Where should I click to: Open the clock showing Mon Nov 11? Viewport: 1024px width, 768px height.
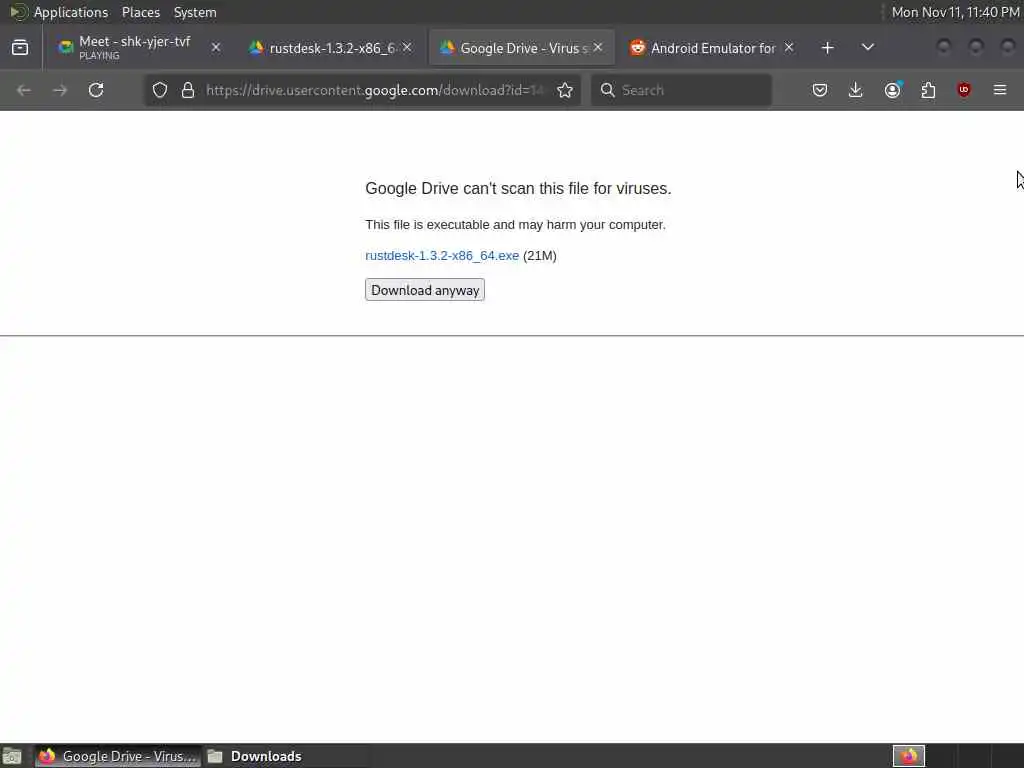coord(955,12)
